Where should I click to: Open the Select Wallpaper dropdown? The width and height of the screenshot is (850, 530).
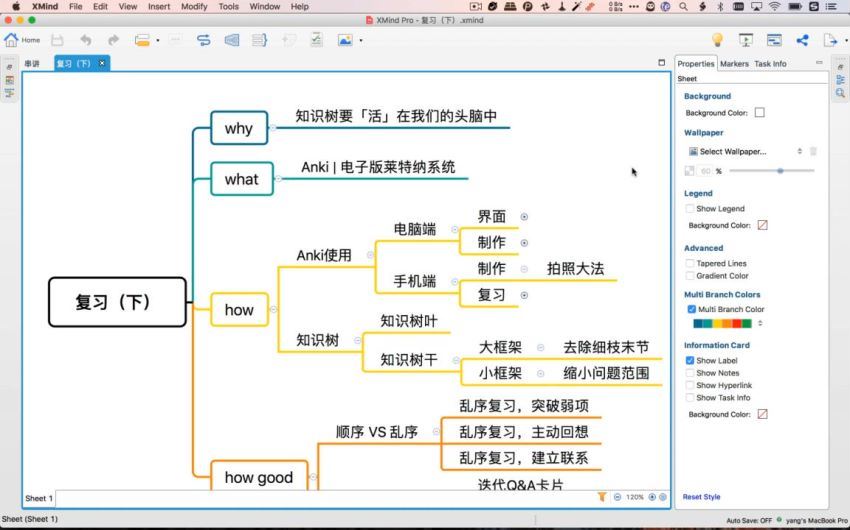point(745,151)
